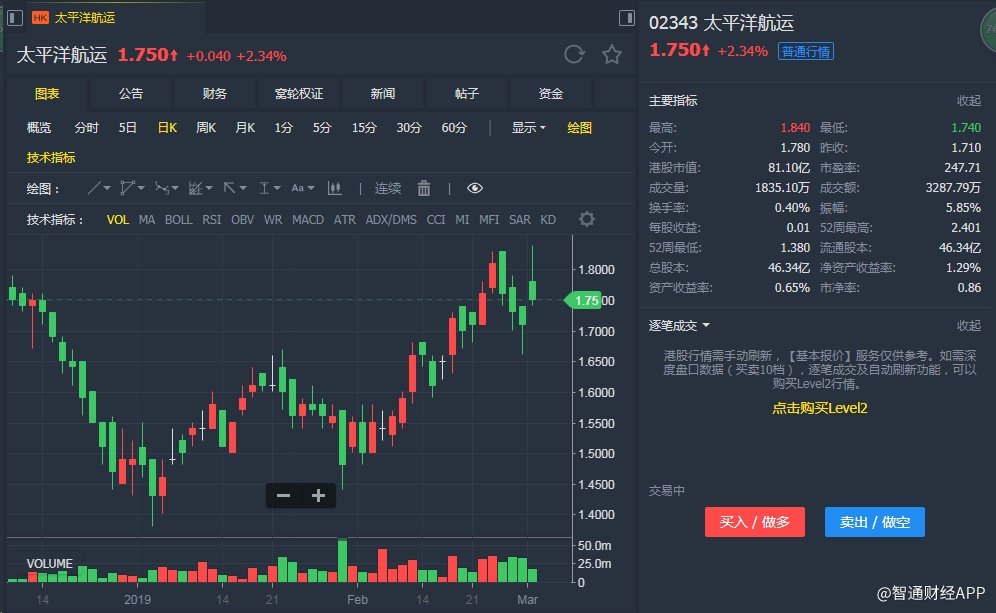The image size is (996, 613).
Task: Toggle the RSI indicator
Action: (212, 220)
